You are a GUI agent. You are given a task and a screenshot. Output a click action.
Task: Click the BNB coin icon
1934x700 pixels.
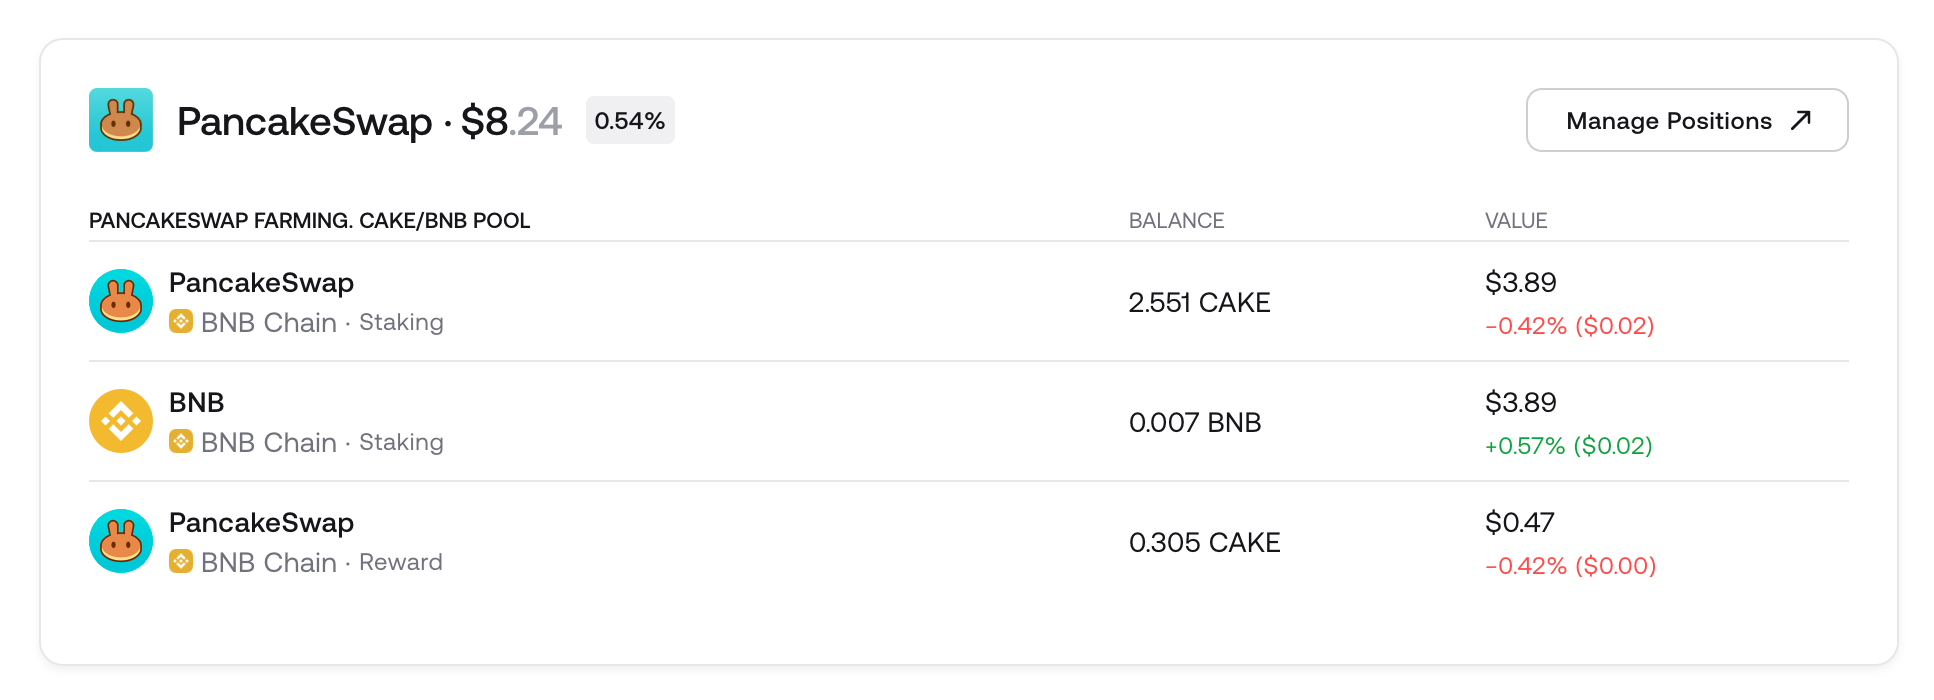click(120, 421)
